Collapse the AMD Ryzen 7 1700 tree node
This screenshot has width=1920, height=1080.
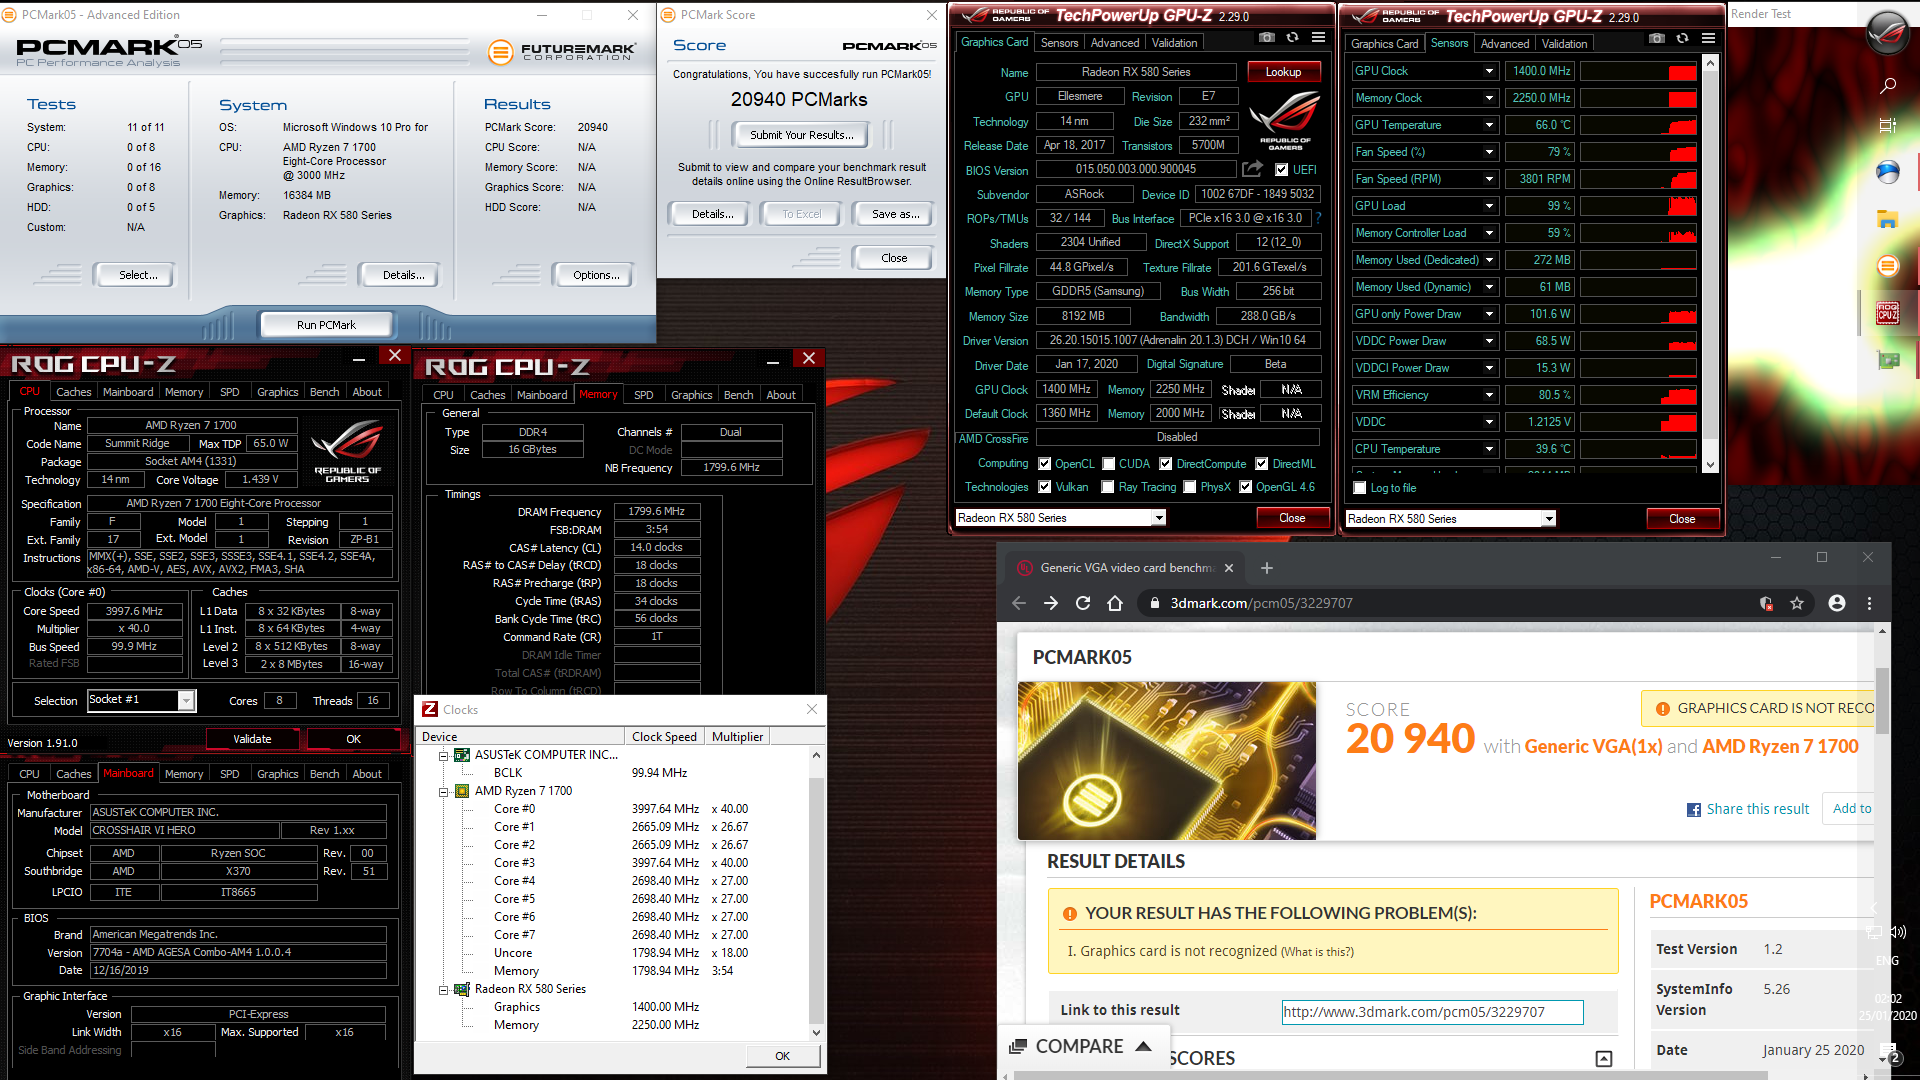point(443,791)
